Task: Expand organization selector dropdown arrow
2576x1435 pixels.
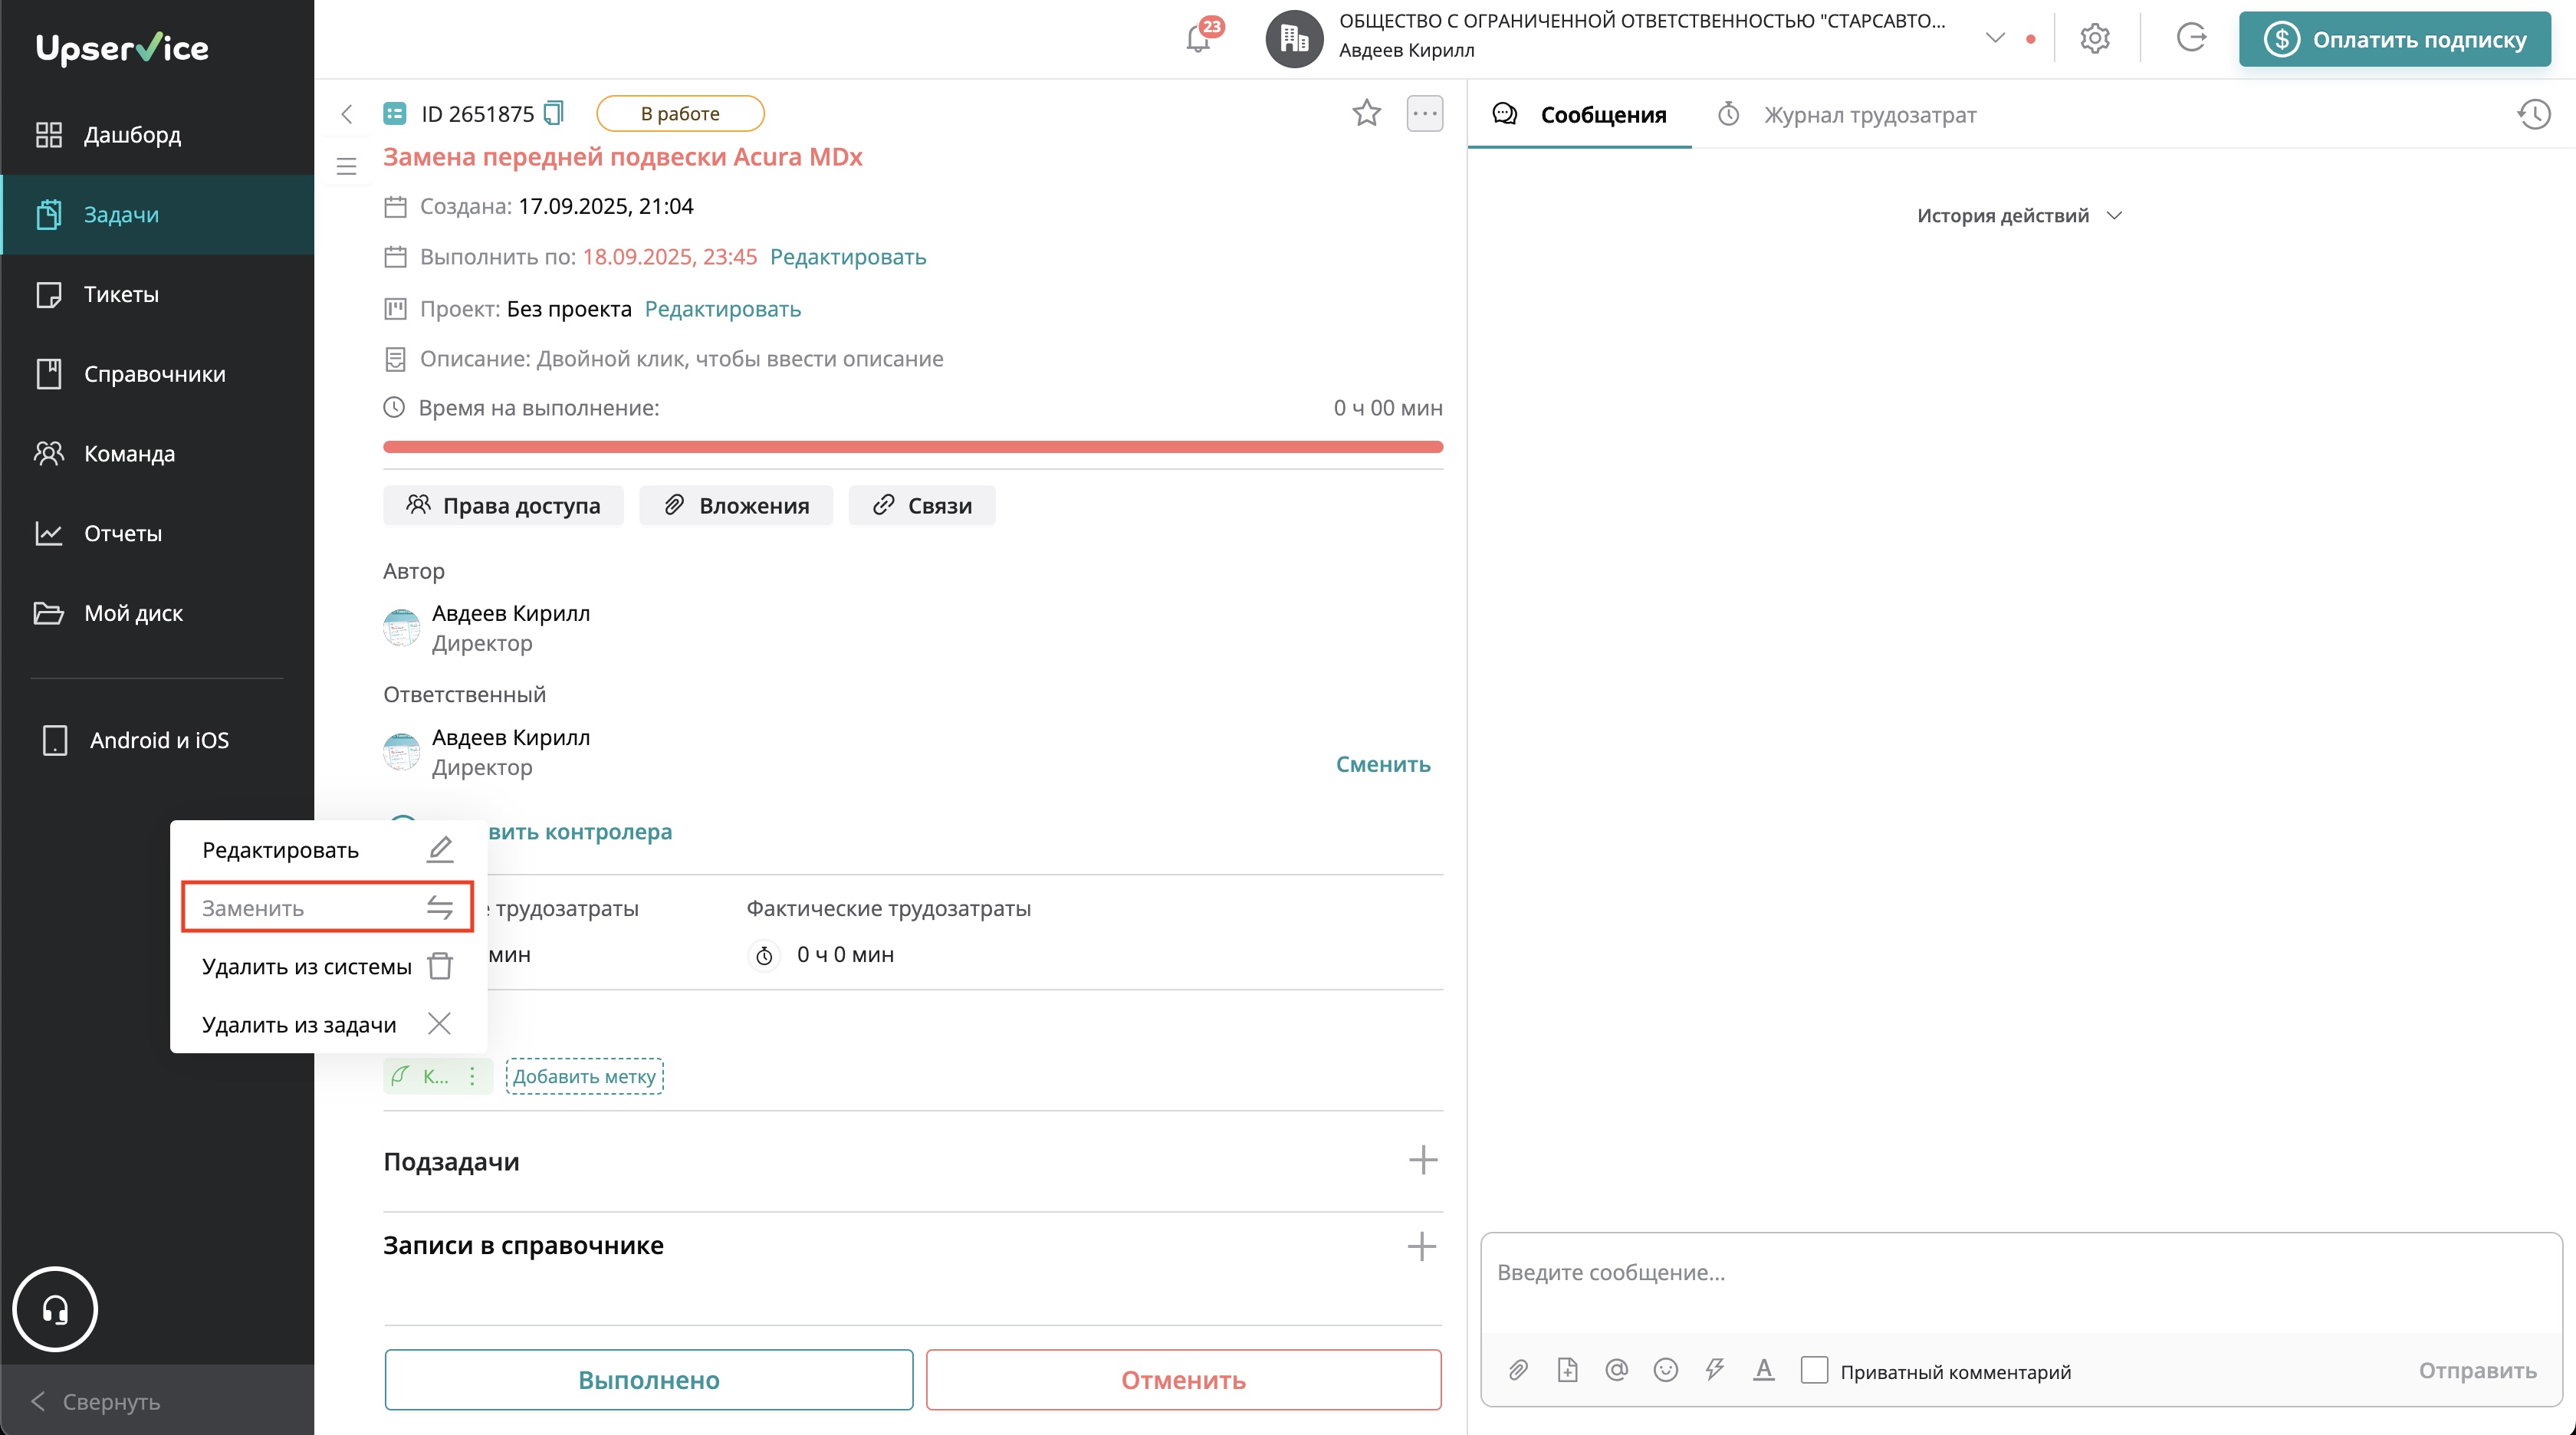Action: click(x=1995, y=38)
